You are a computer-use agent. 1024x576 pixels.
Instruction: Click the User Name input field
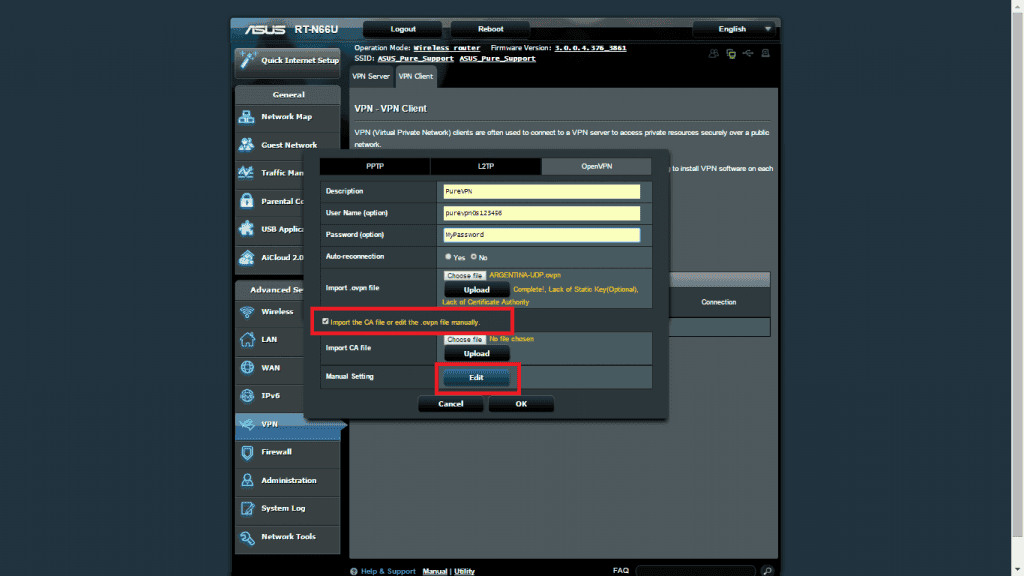[541, 213]
